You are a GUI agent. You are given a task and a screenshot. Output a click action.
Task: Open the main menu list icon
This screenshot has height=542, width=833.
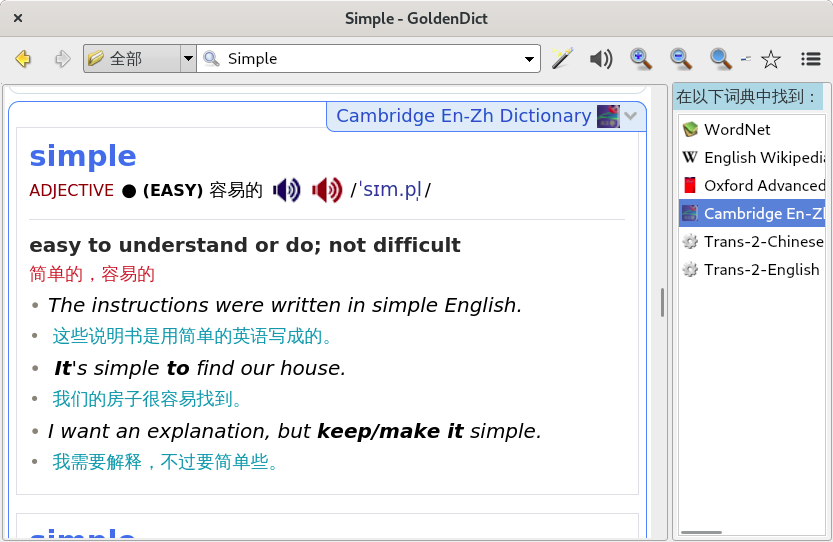click(811, 58)
